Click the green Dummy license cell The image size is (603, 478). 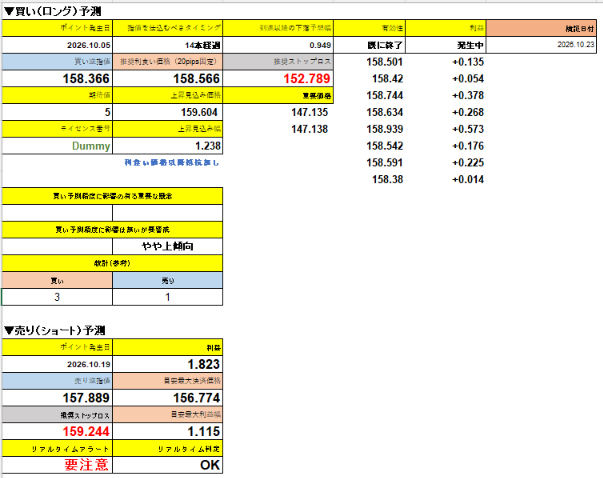57,146
